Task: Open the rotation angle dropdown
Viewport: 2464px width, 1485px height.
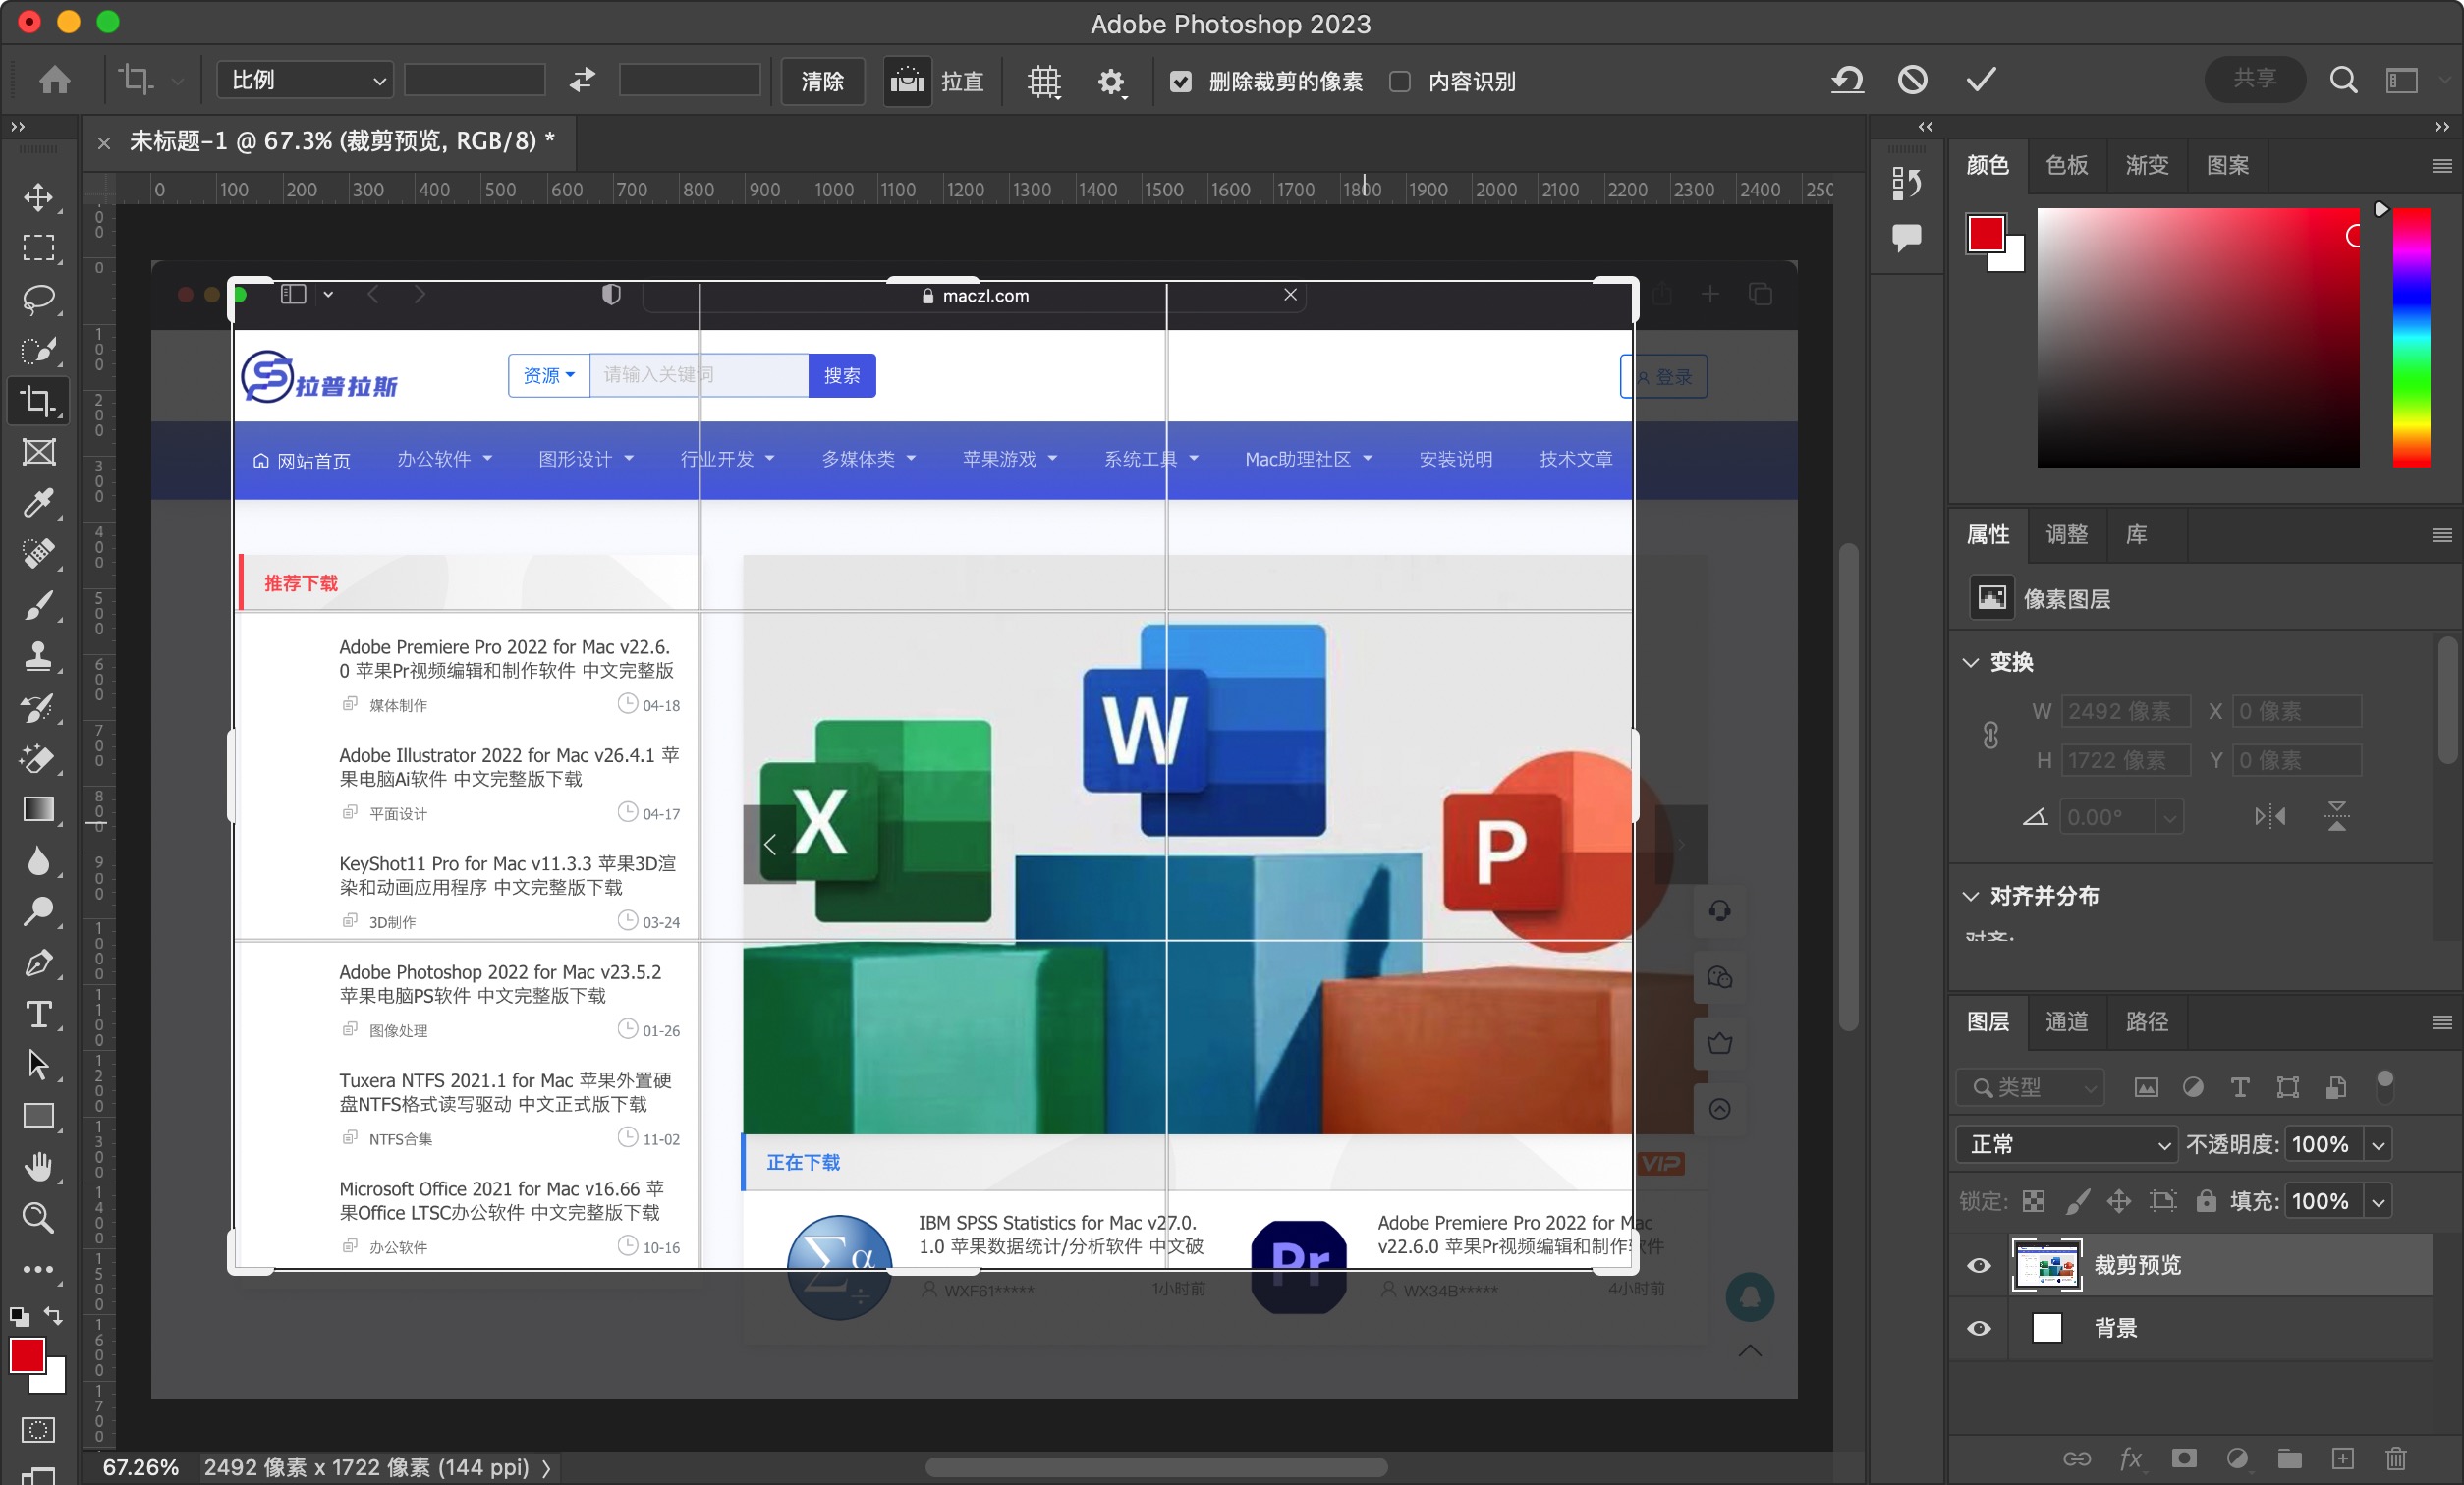Action: tap(2168, 817)
